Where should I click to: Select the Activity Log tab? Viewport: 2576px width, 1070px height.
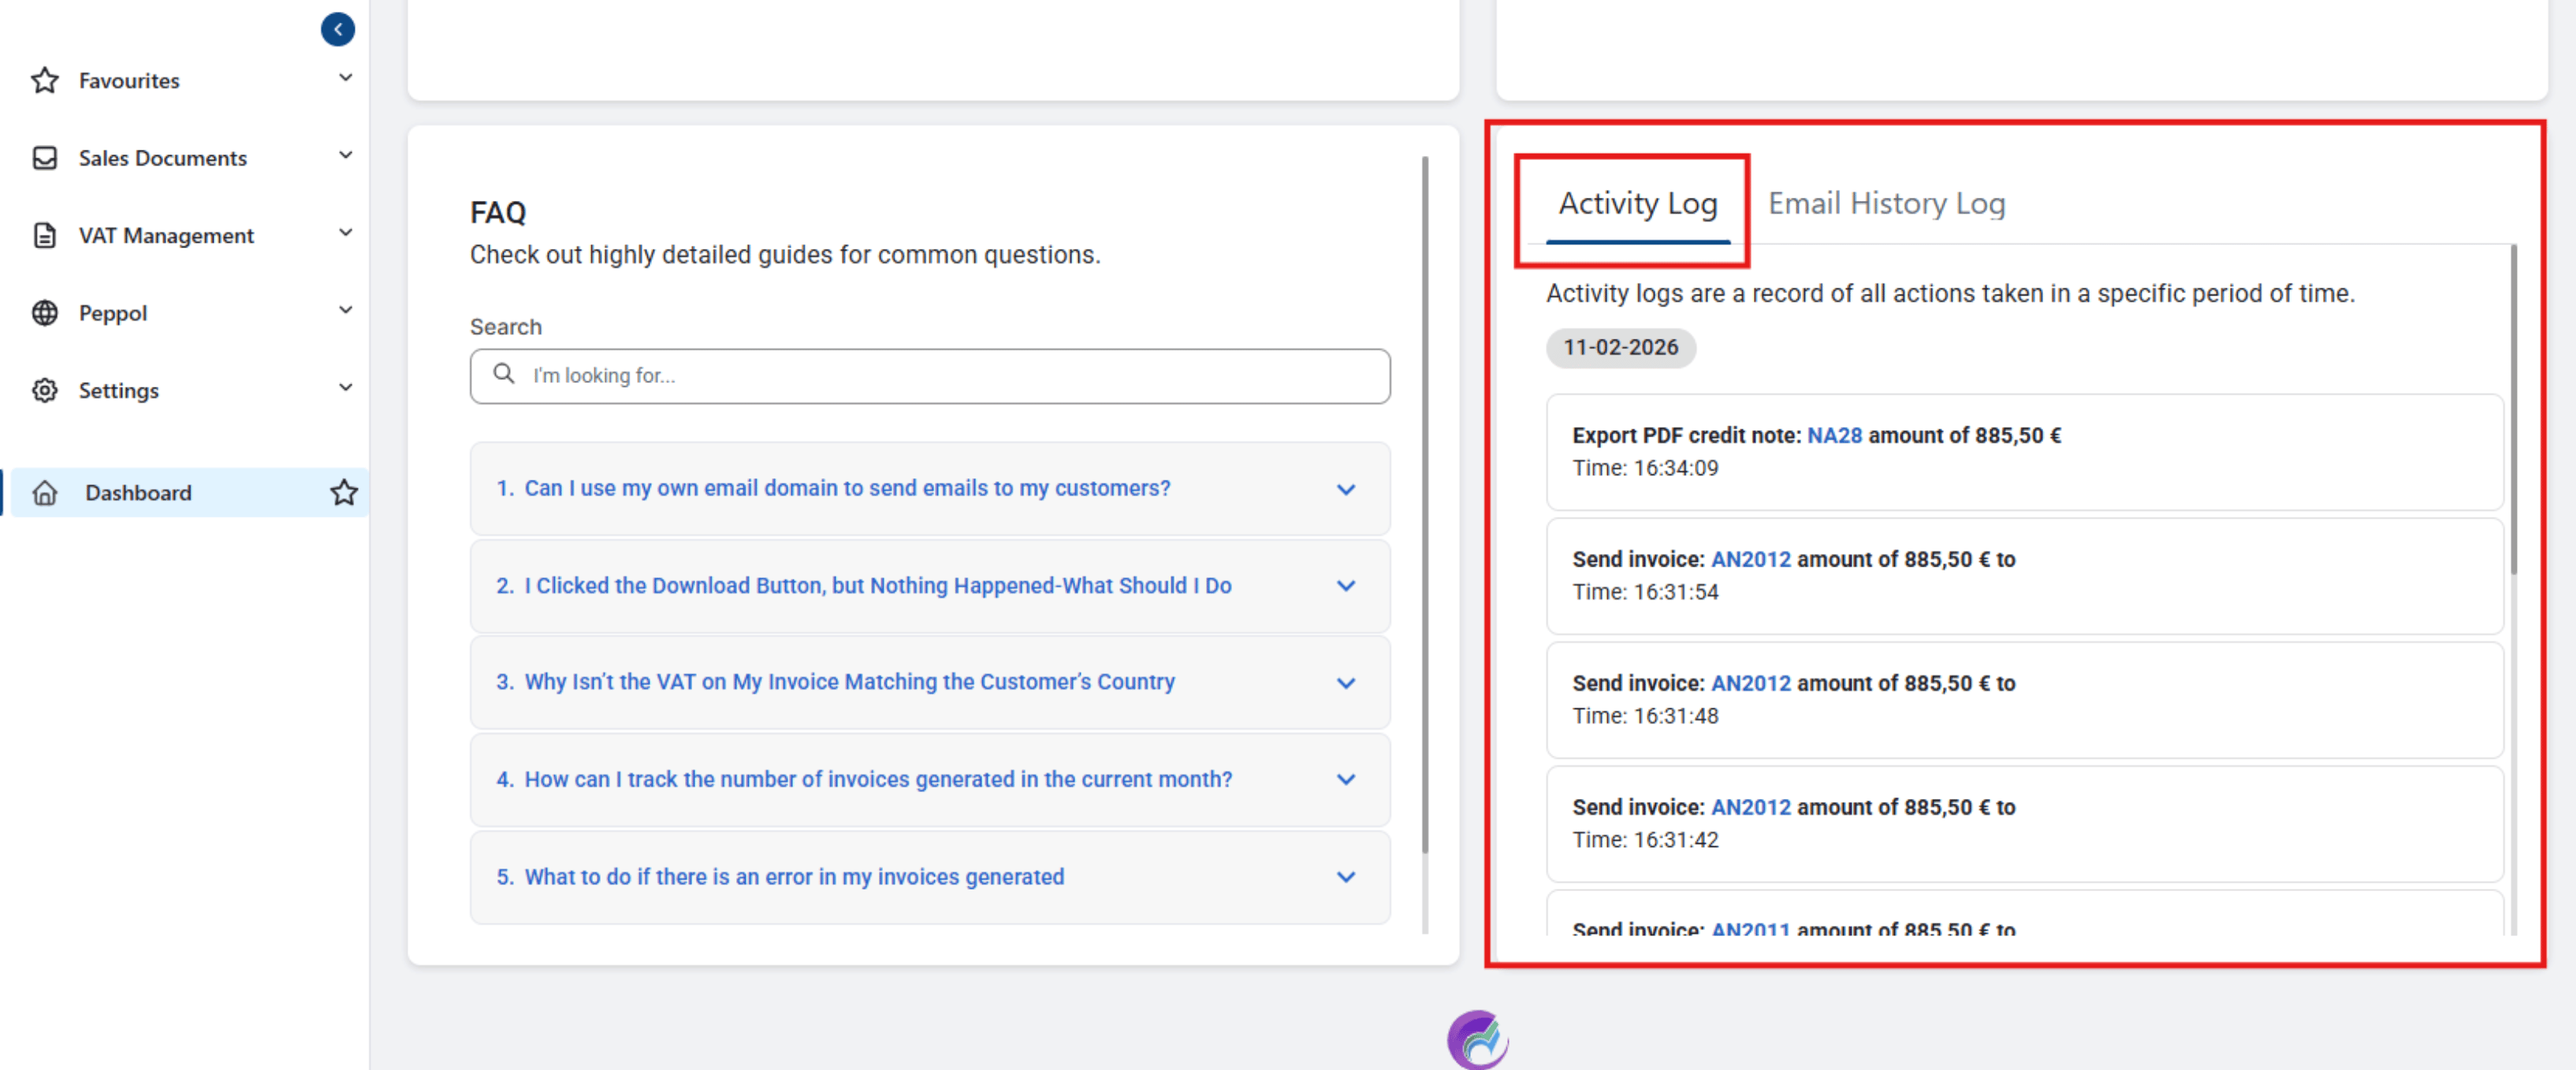(1637, 204)
